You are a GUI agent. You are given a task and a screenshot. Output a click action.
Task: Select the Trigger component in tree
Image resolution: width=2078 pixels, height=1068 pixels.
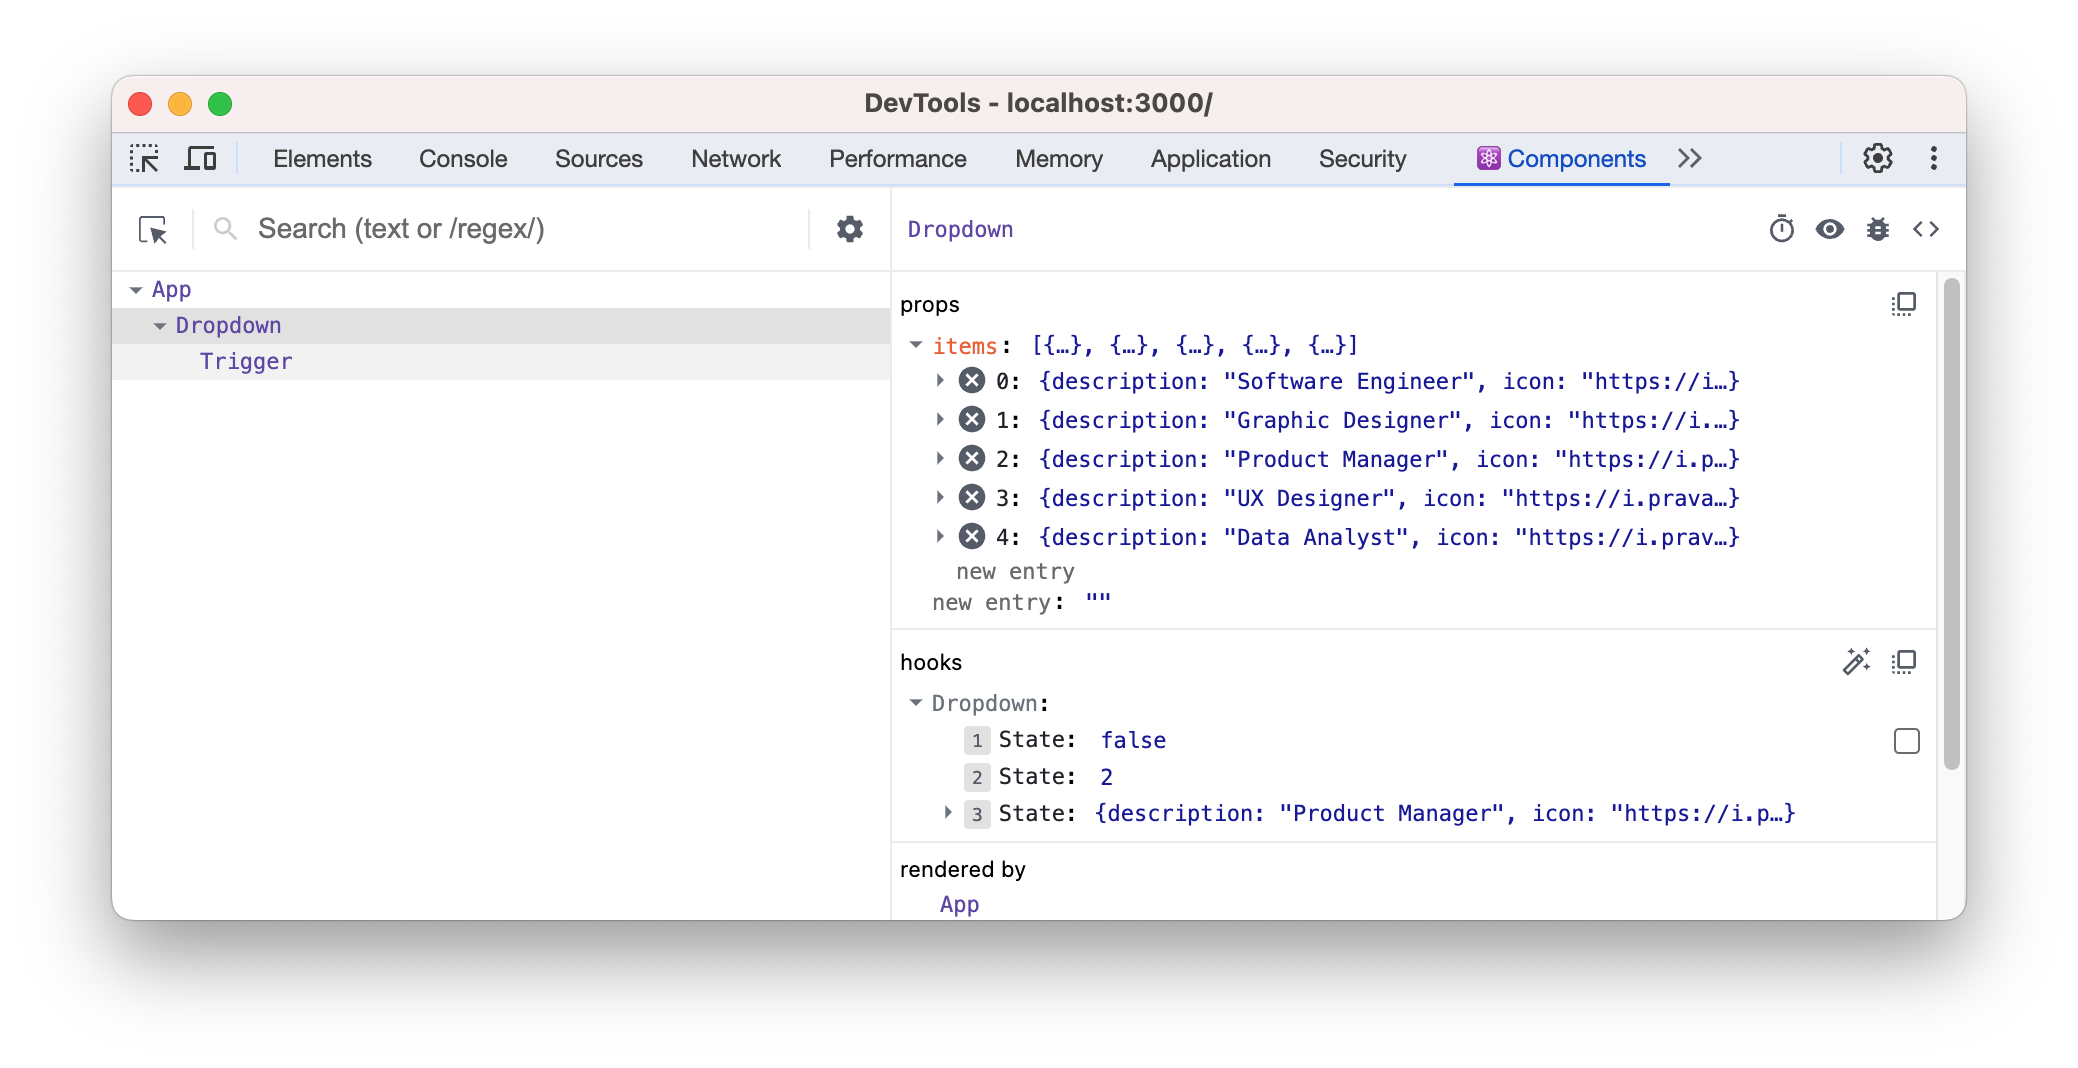(x=246, y=362)
